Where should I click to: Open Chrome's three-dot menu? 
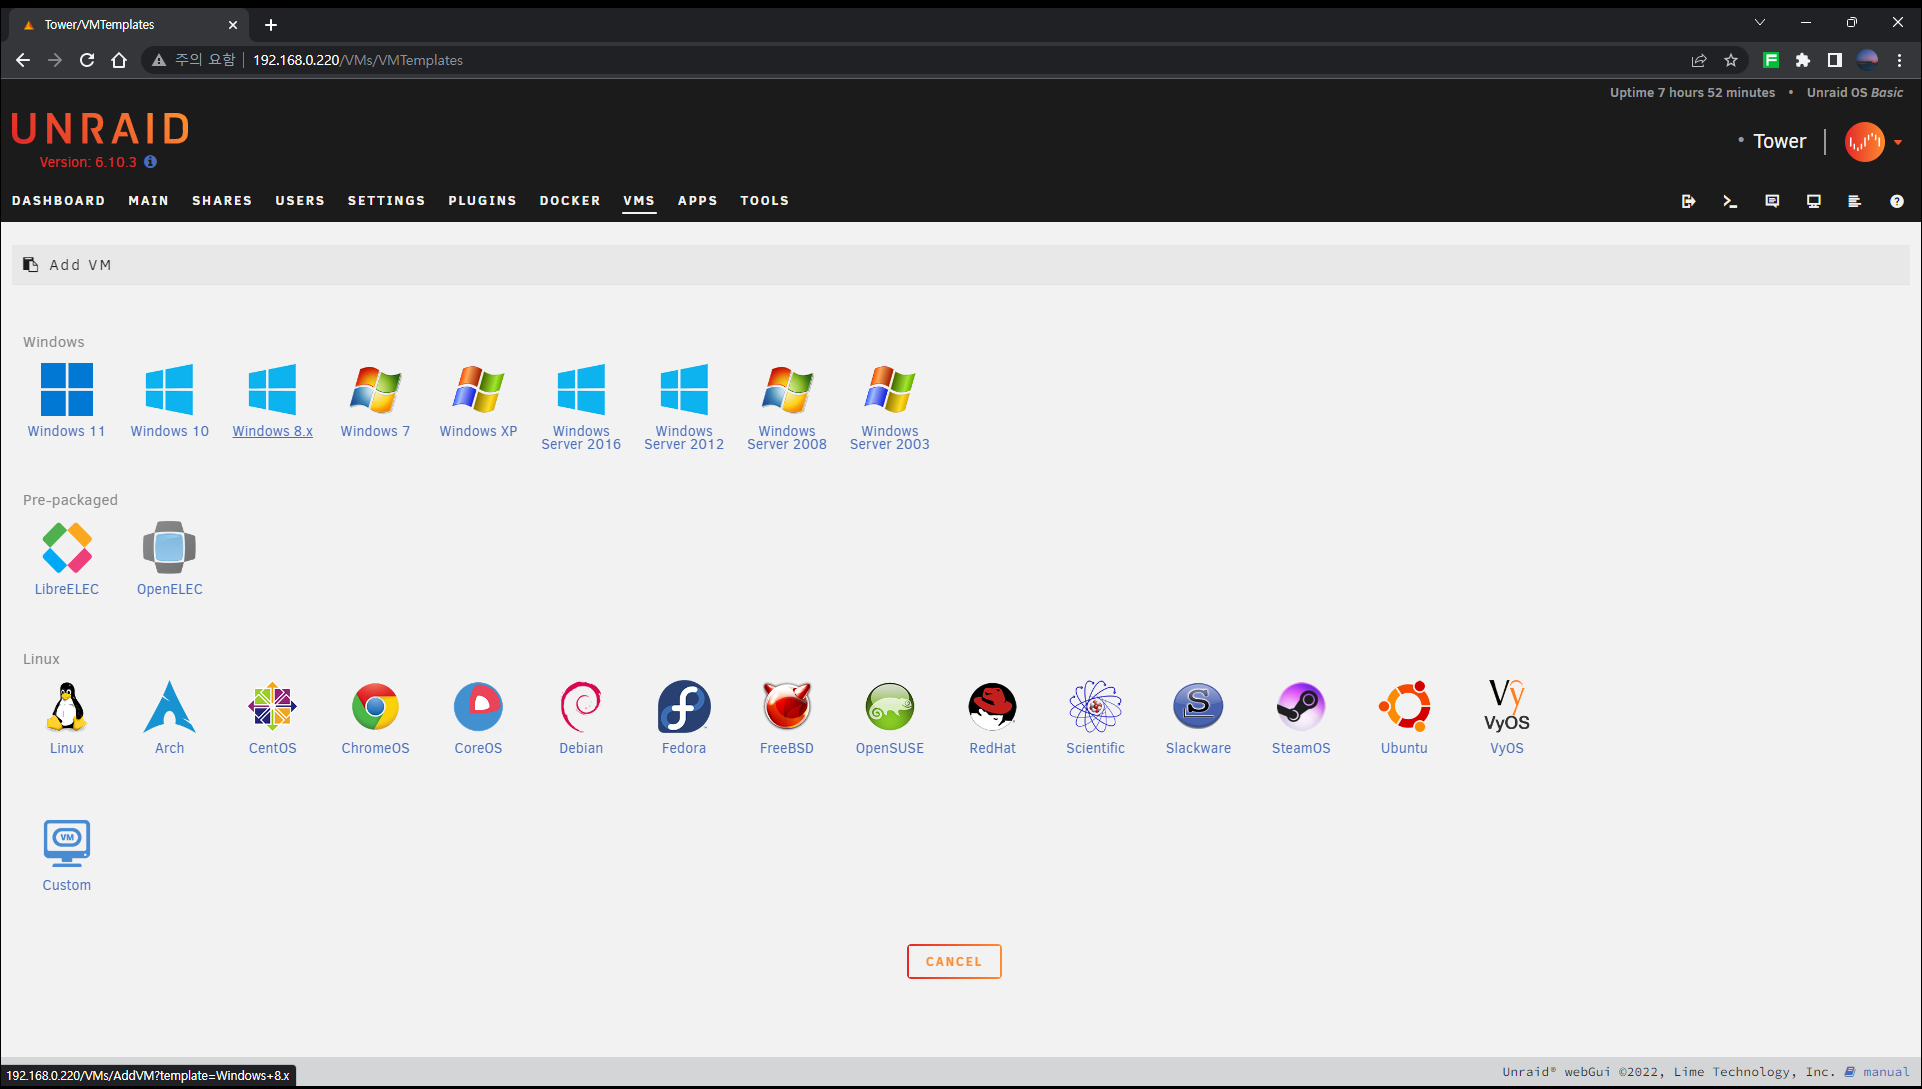pyautogui.click(x=1900, y=60)
